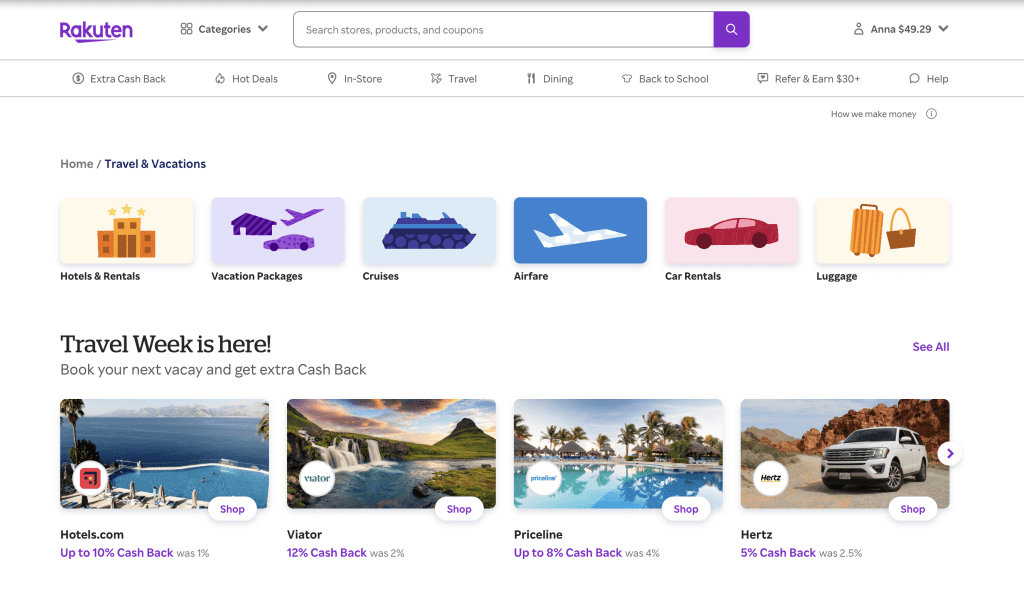
Task: Click the Priceline resort pool image
Action: tap(618, 454)
